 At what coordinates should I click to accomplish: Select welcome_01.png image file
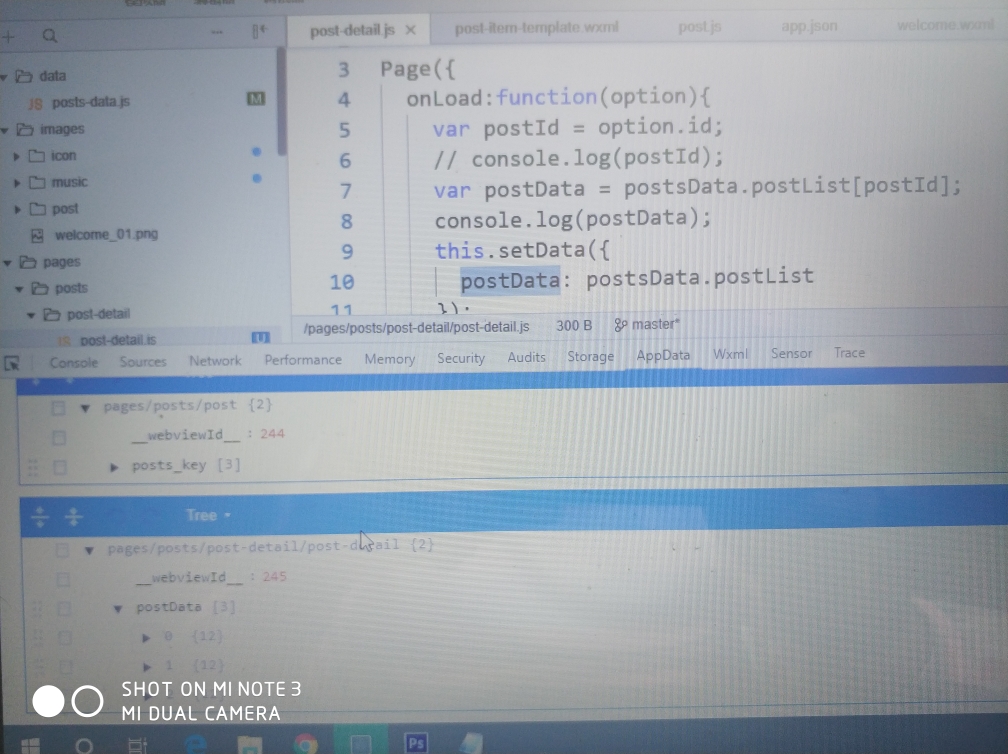pyautogui.click(x=106, y=235)
